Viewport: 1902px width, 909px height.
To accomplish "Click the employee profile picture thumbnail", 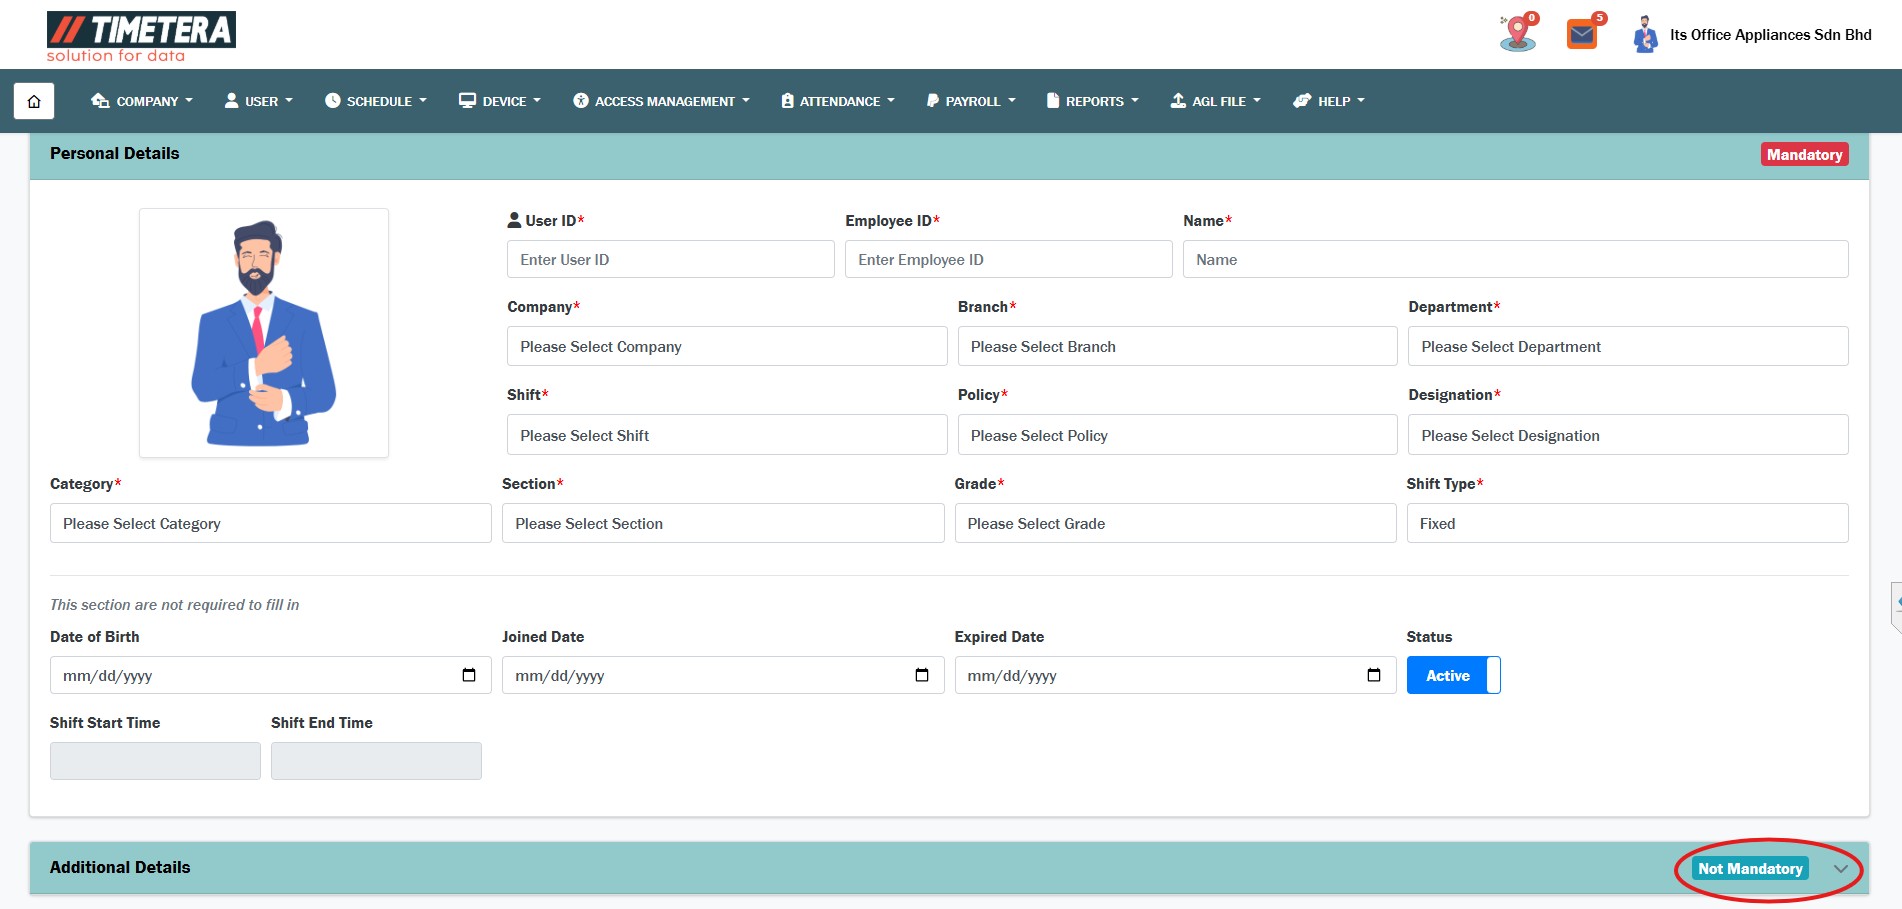I will tap(264, 333).
